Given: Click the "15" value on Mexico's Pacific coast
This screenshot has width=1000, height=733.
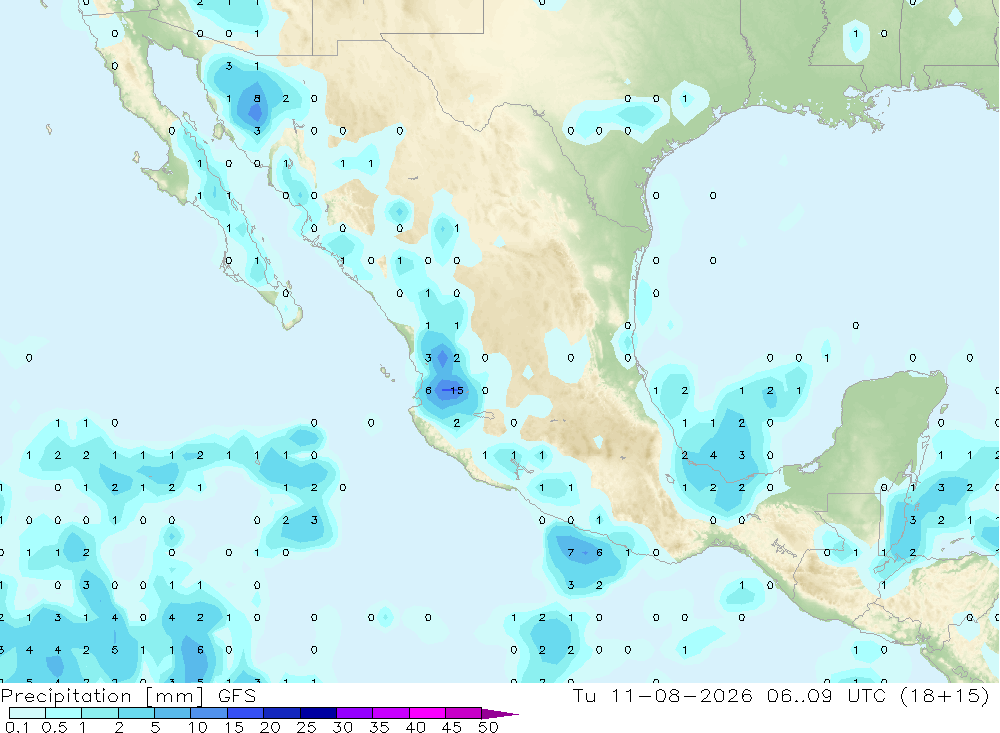Looking at the screenshot, I should point(457,390).
